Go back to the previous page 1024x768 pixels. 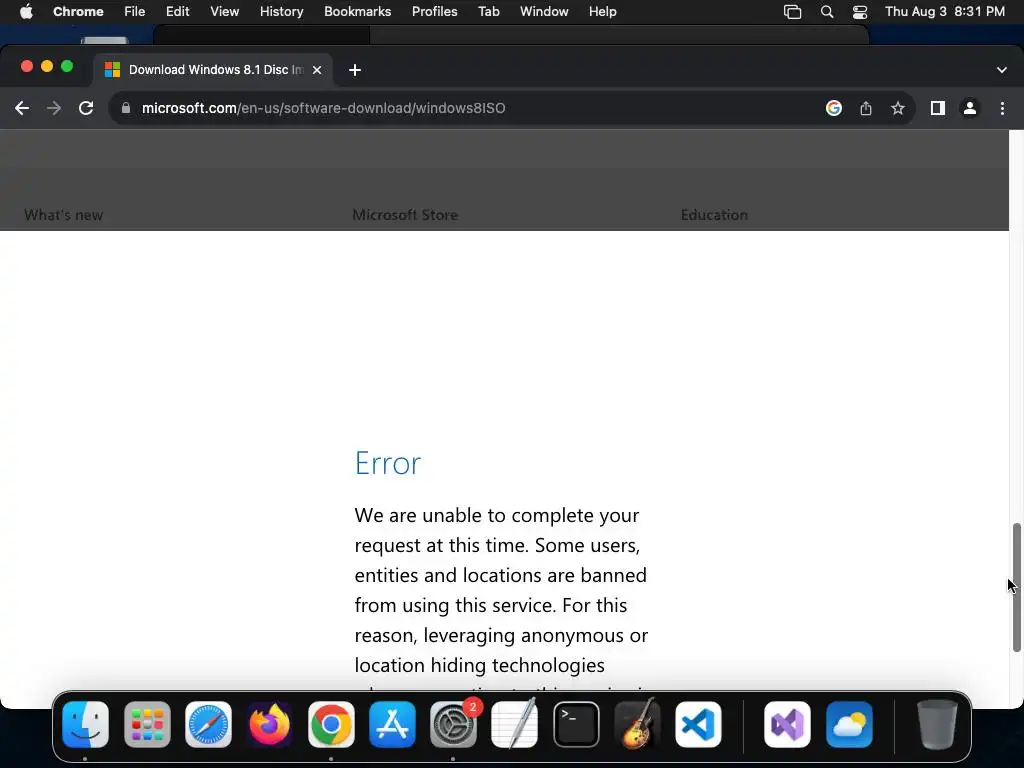[22, 108]
